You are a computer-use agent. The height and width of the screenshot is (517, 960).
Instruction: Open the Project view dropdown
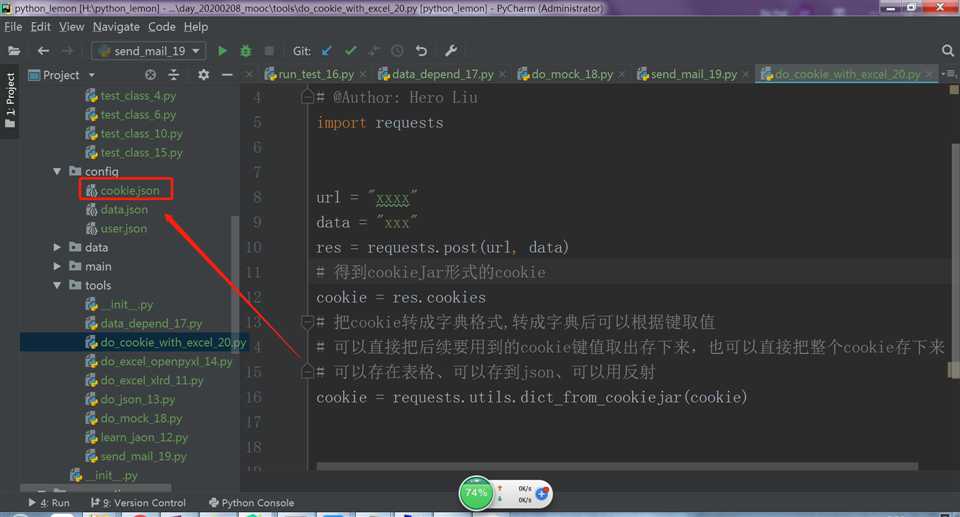click(92, 75)
